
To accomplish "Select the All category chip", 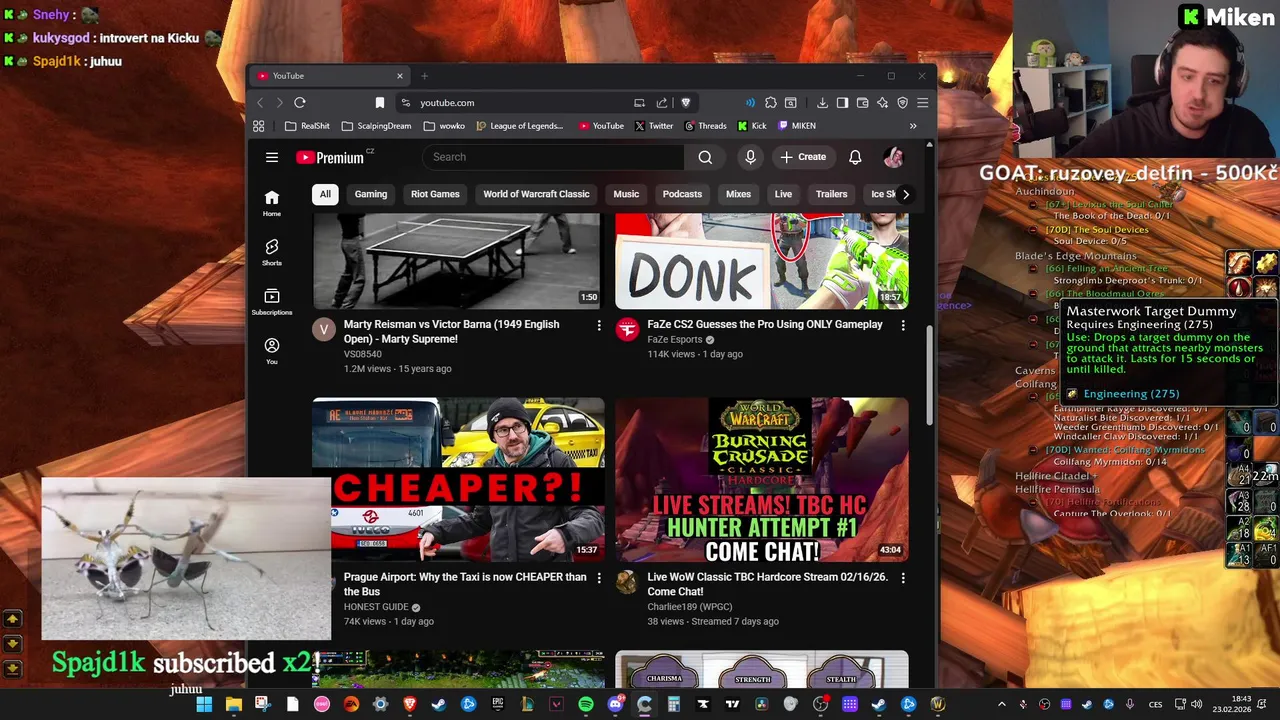I will 325,194.
